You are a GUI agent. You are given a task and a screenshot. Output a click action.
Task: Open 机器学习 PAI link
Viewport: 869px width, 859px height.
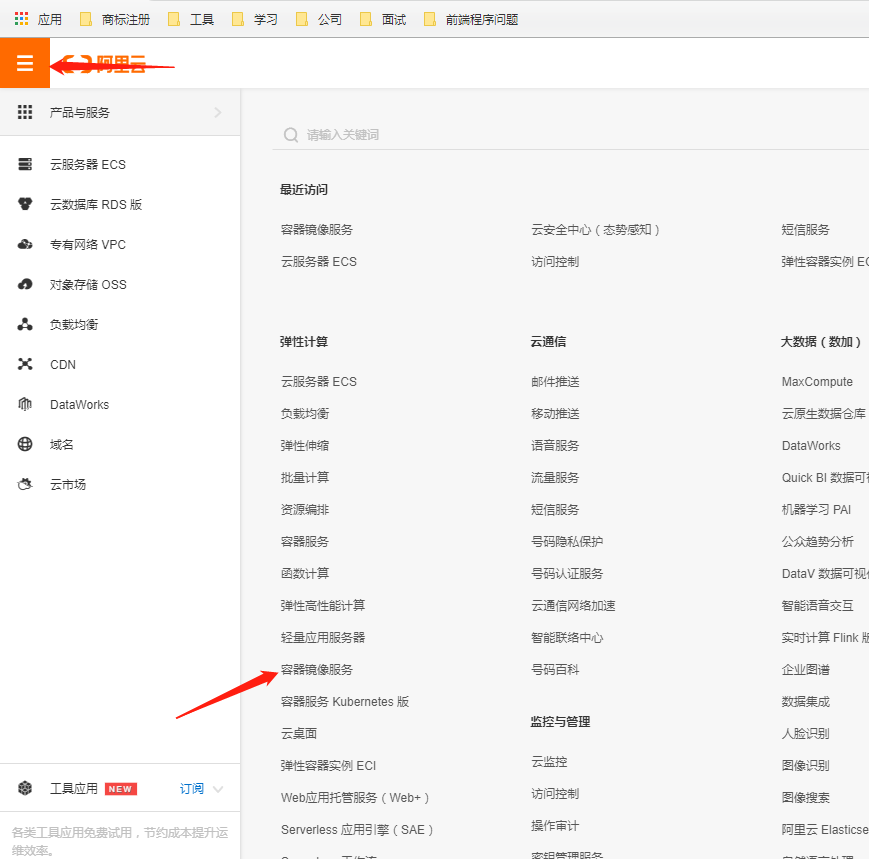816,509
